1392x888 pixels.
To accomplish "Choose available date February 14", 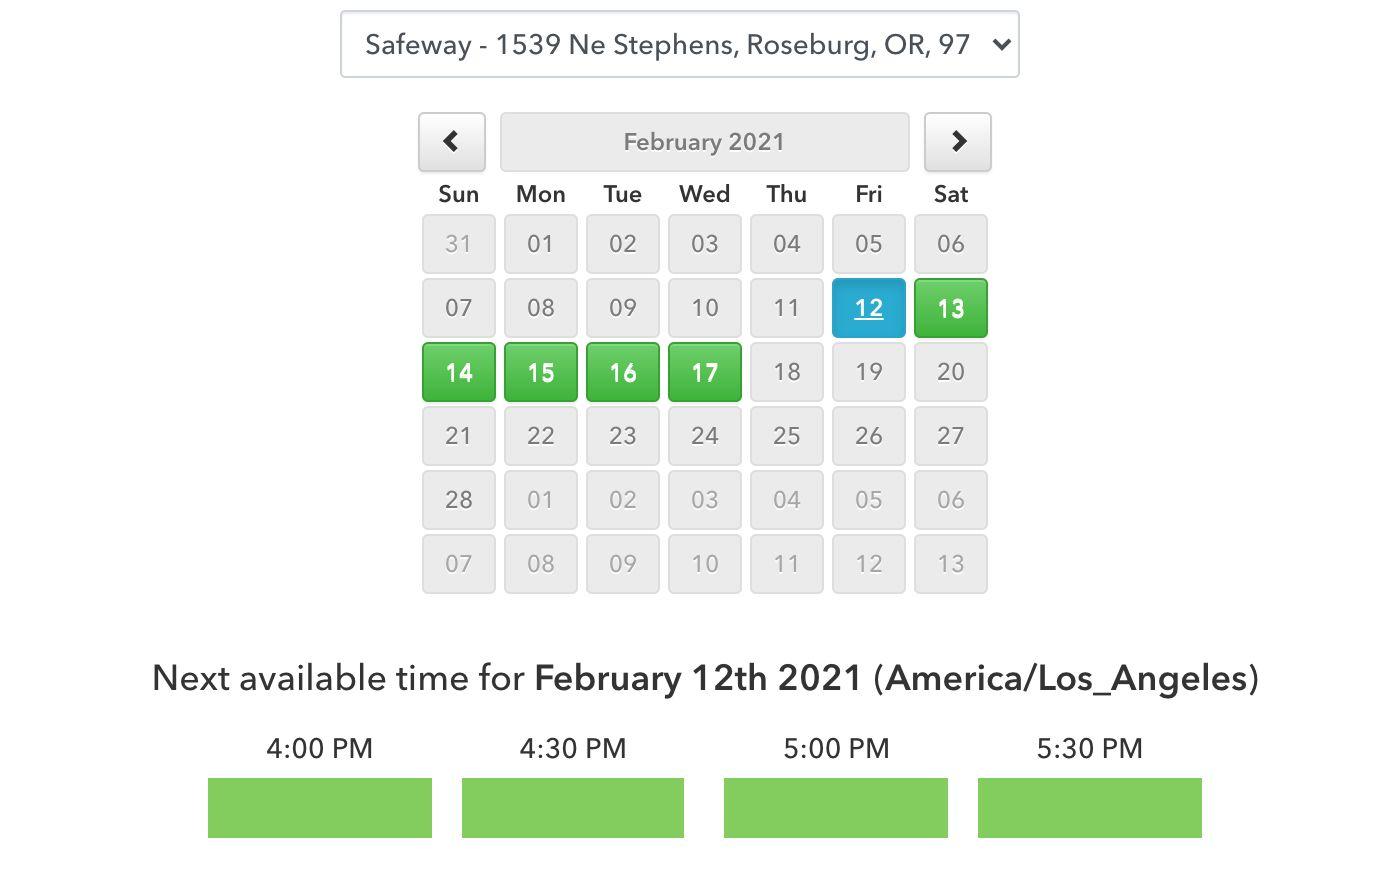I will pos(459,372).
